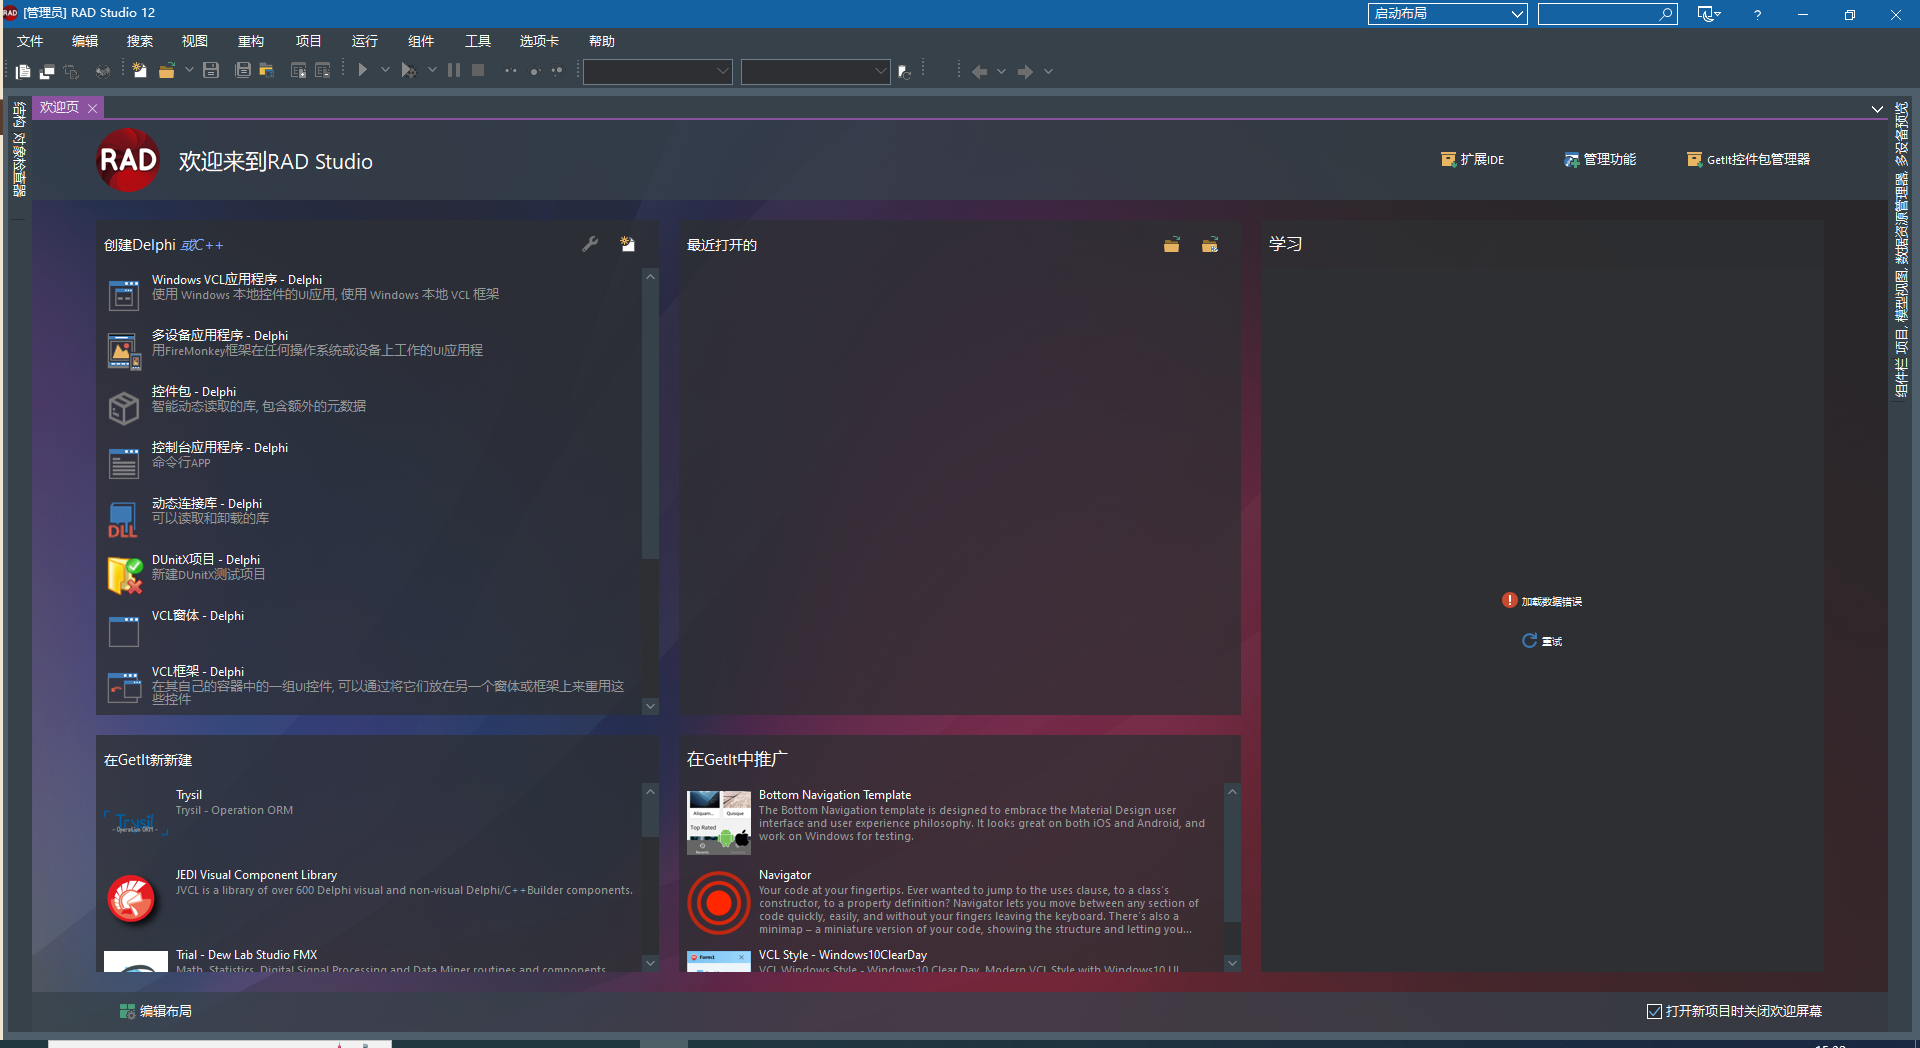Click the scrollbar in 创建Delphi project list
1920x1048 pixels.
tap(650, 420)
